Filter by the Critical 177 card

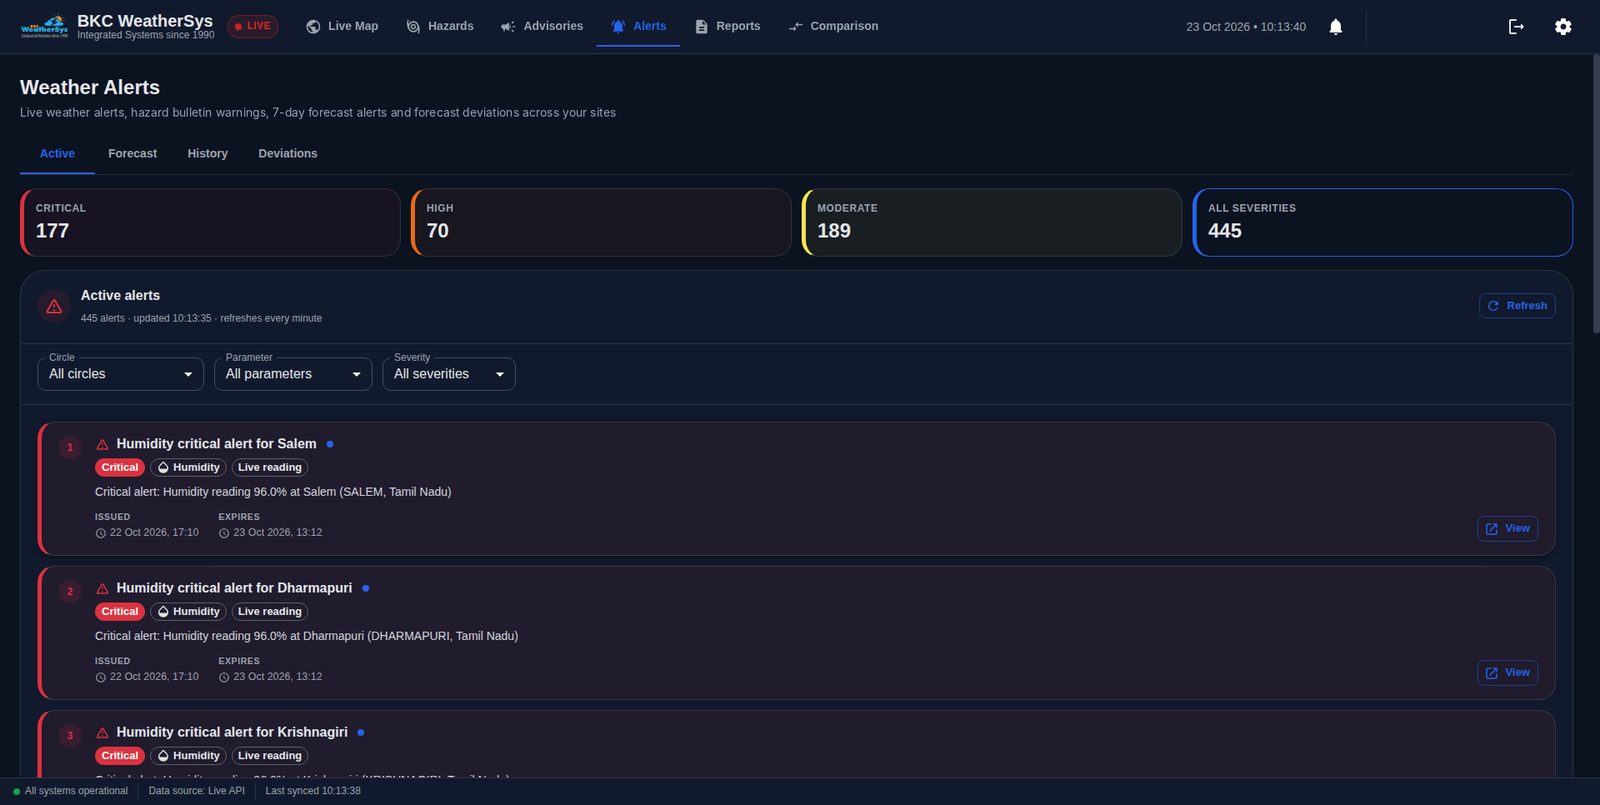point(210,222)
